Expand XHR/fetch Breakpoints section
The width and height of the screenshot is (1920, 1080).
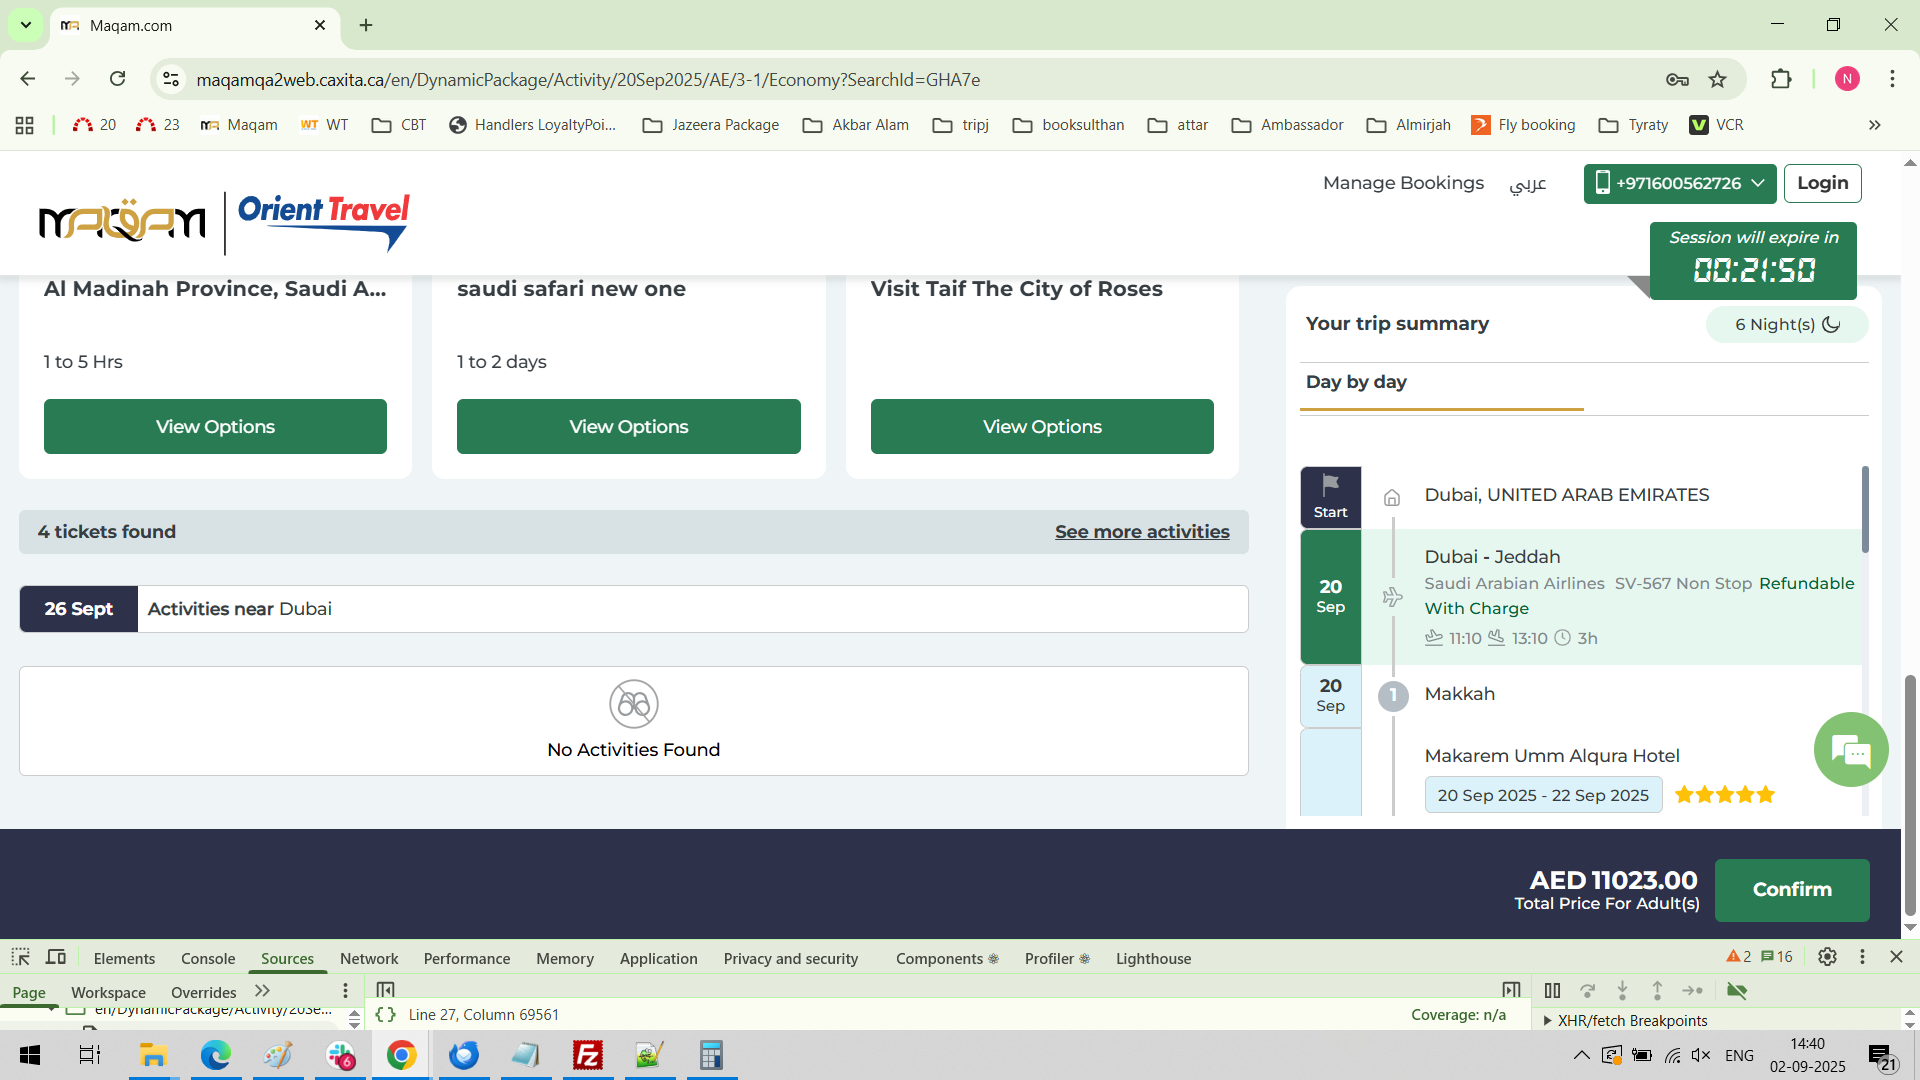(x=1548, y=1020)
